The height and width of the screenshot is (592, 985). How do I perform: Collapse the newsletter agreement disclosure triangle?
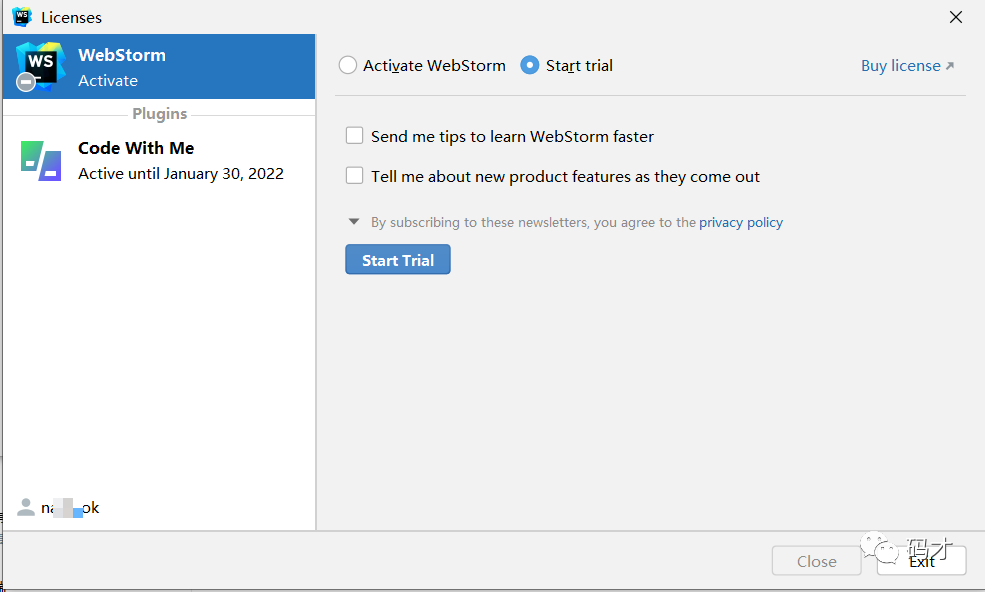click(354, 222)
